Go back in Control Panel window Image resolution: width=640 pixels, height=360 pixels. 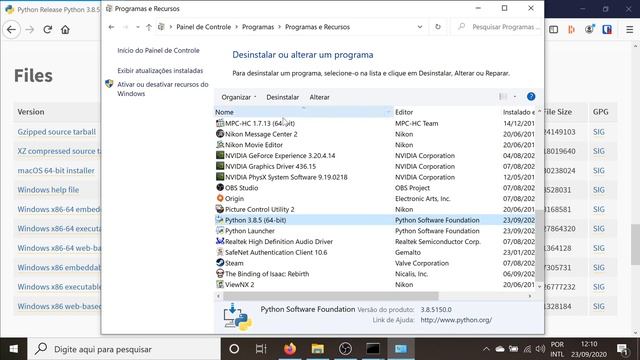(111, 27)
